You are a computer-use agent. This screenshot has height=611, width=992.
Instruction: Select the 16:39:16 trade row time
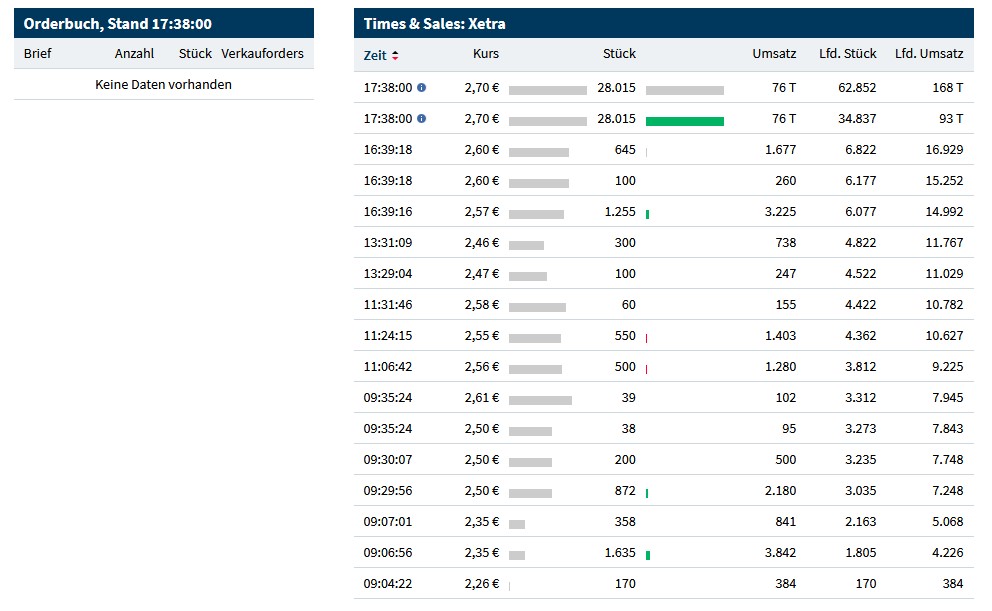pos(388,212)
